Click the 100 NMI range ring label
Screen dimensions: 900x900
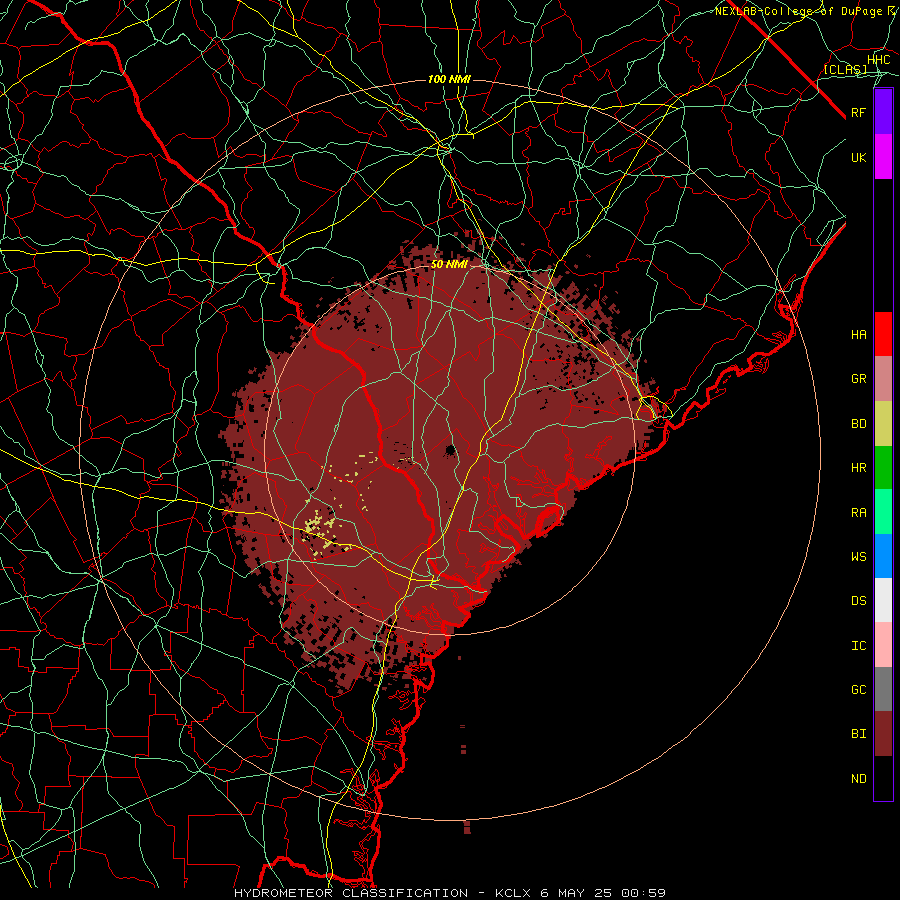449,79
